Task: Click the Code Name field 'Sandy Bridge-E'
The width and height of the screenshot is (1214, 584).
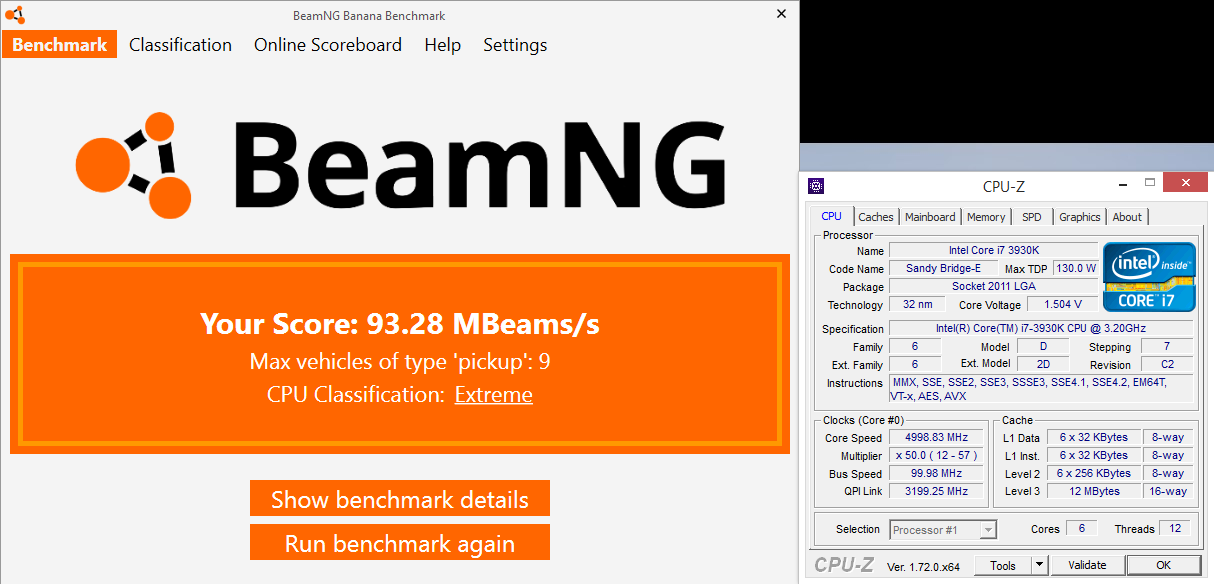Action: point(943,268)
